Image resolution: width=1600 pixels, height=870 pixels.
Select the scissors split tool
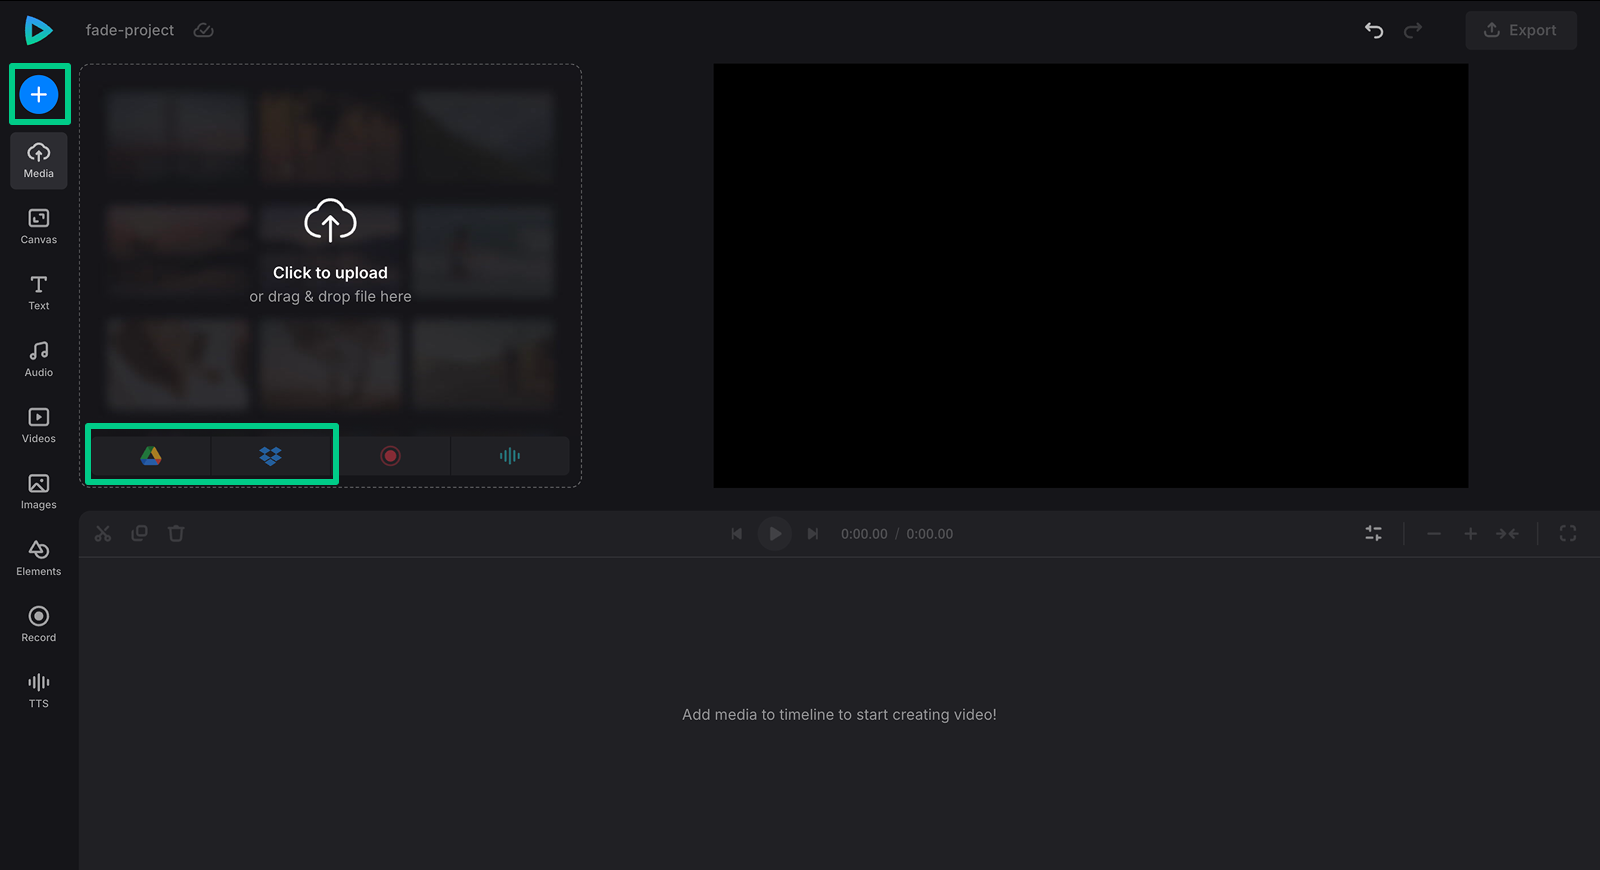pos(103,534)
